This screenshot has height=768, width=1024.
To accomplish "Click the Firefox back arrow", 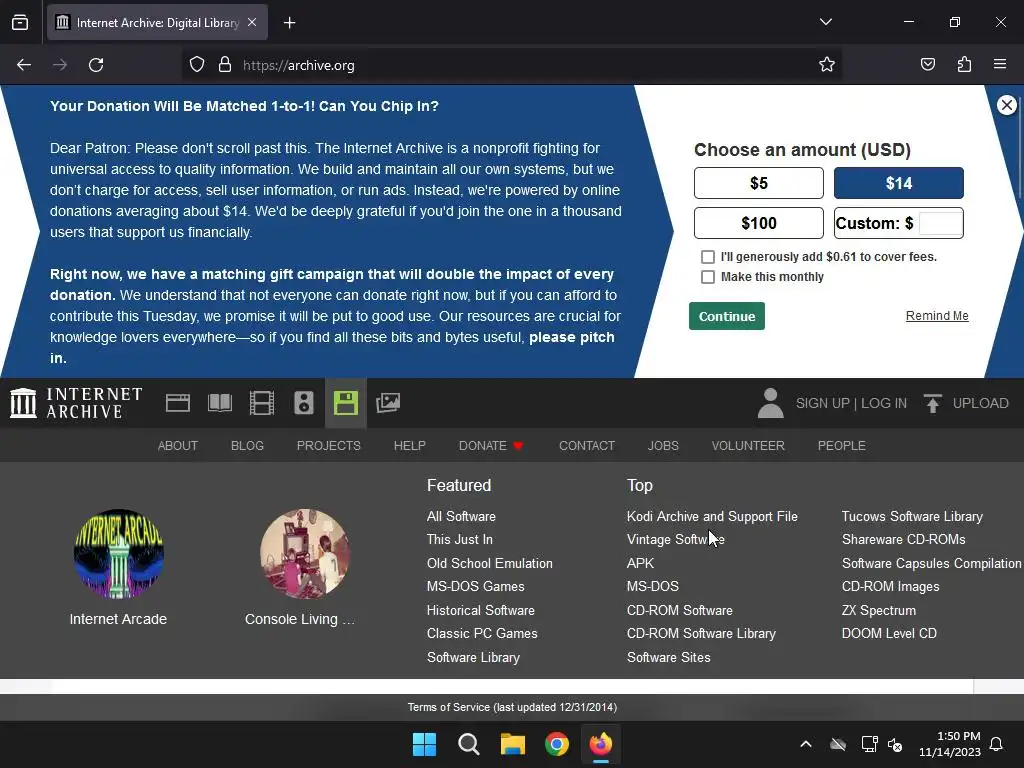I will point(24,65).
